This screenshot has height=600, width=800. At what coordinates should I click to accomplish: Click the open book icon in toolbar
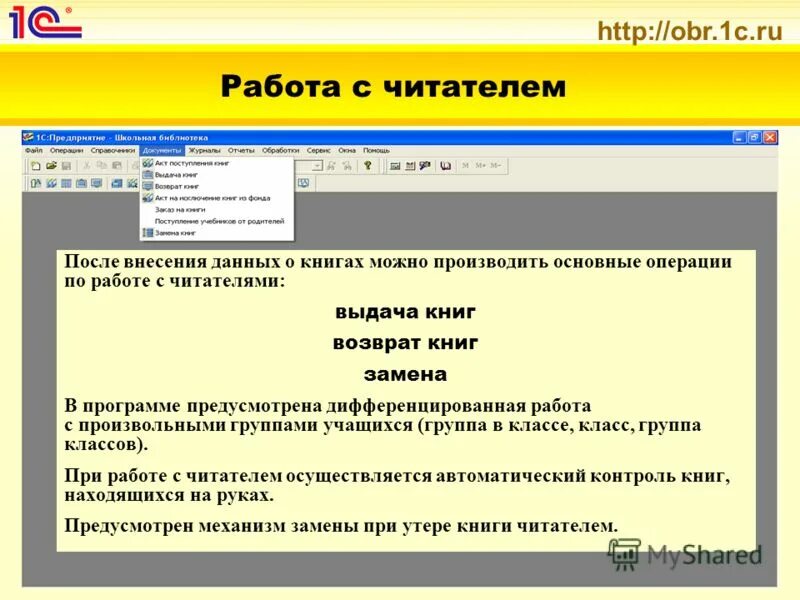(446, 166)
